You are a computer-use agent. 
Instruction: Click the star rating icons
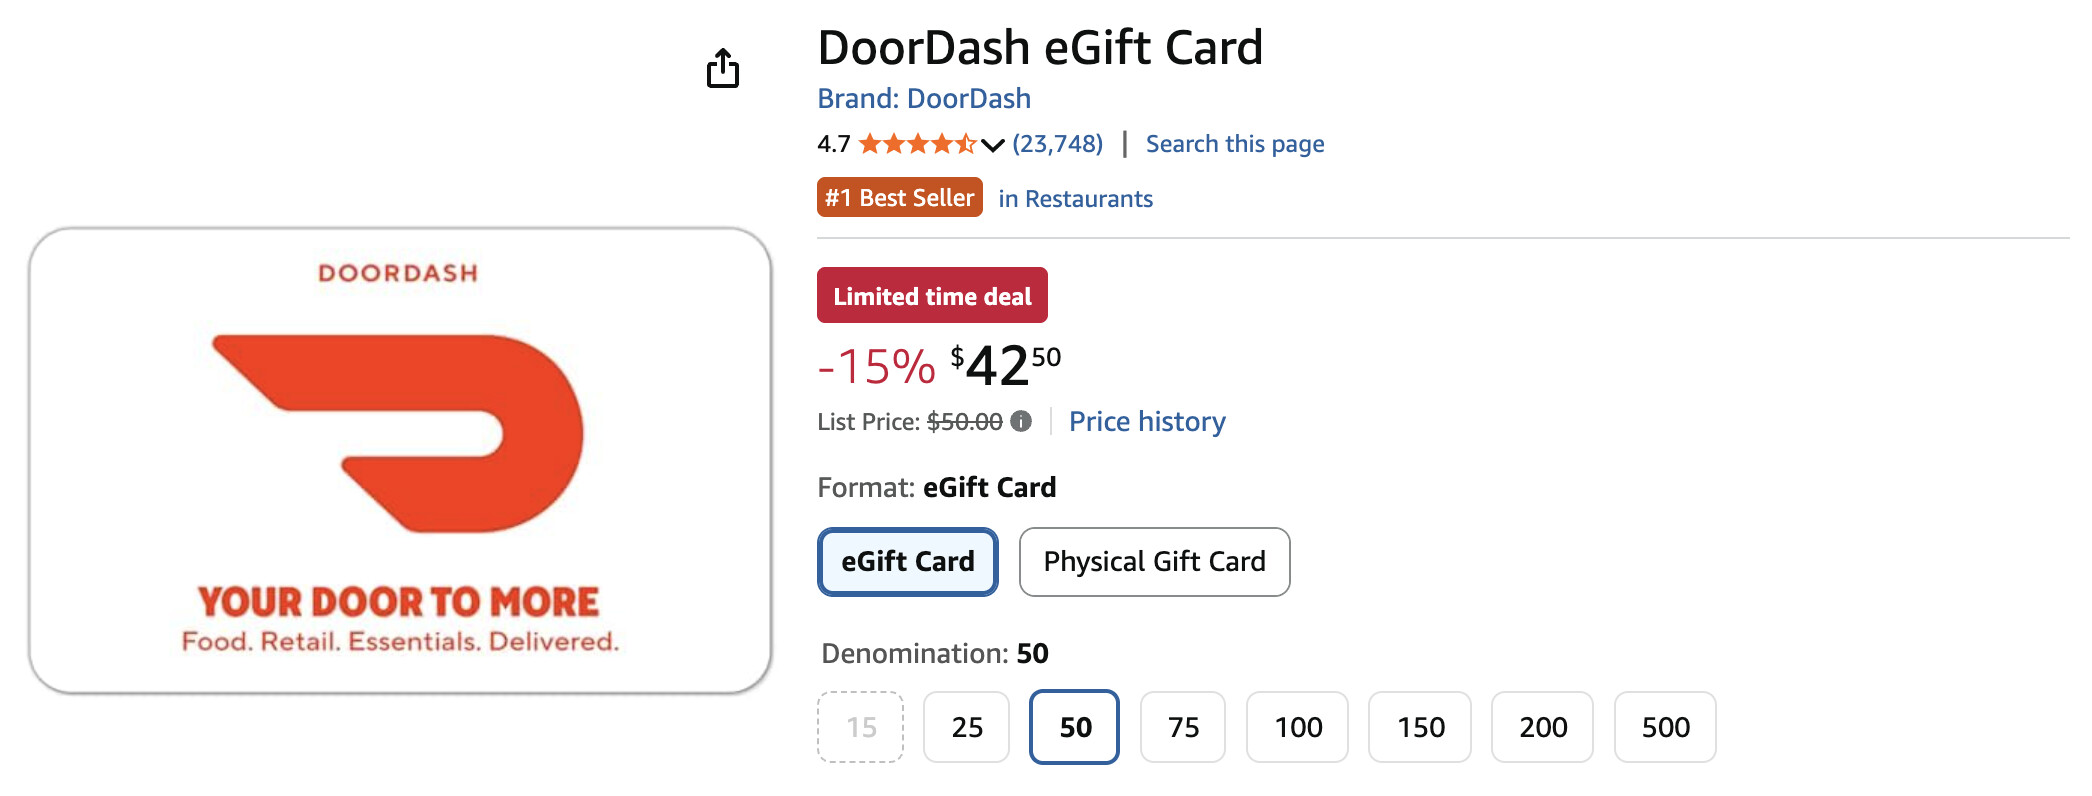(x=917, y=144)
